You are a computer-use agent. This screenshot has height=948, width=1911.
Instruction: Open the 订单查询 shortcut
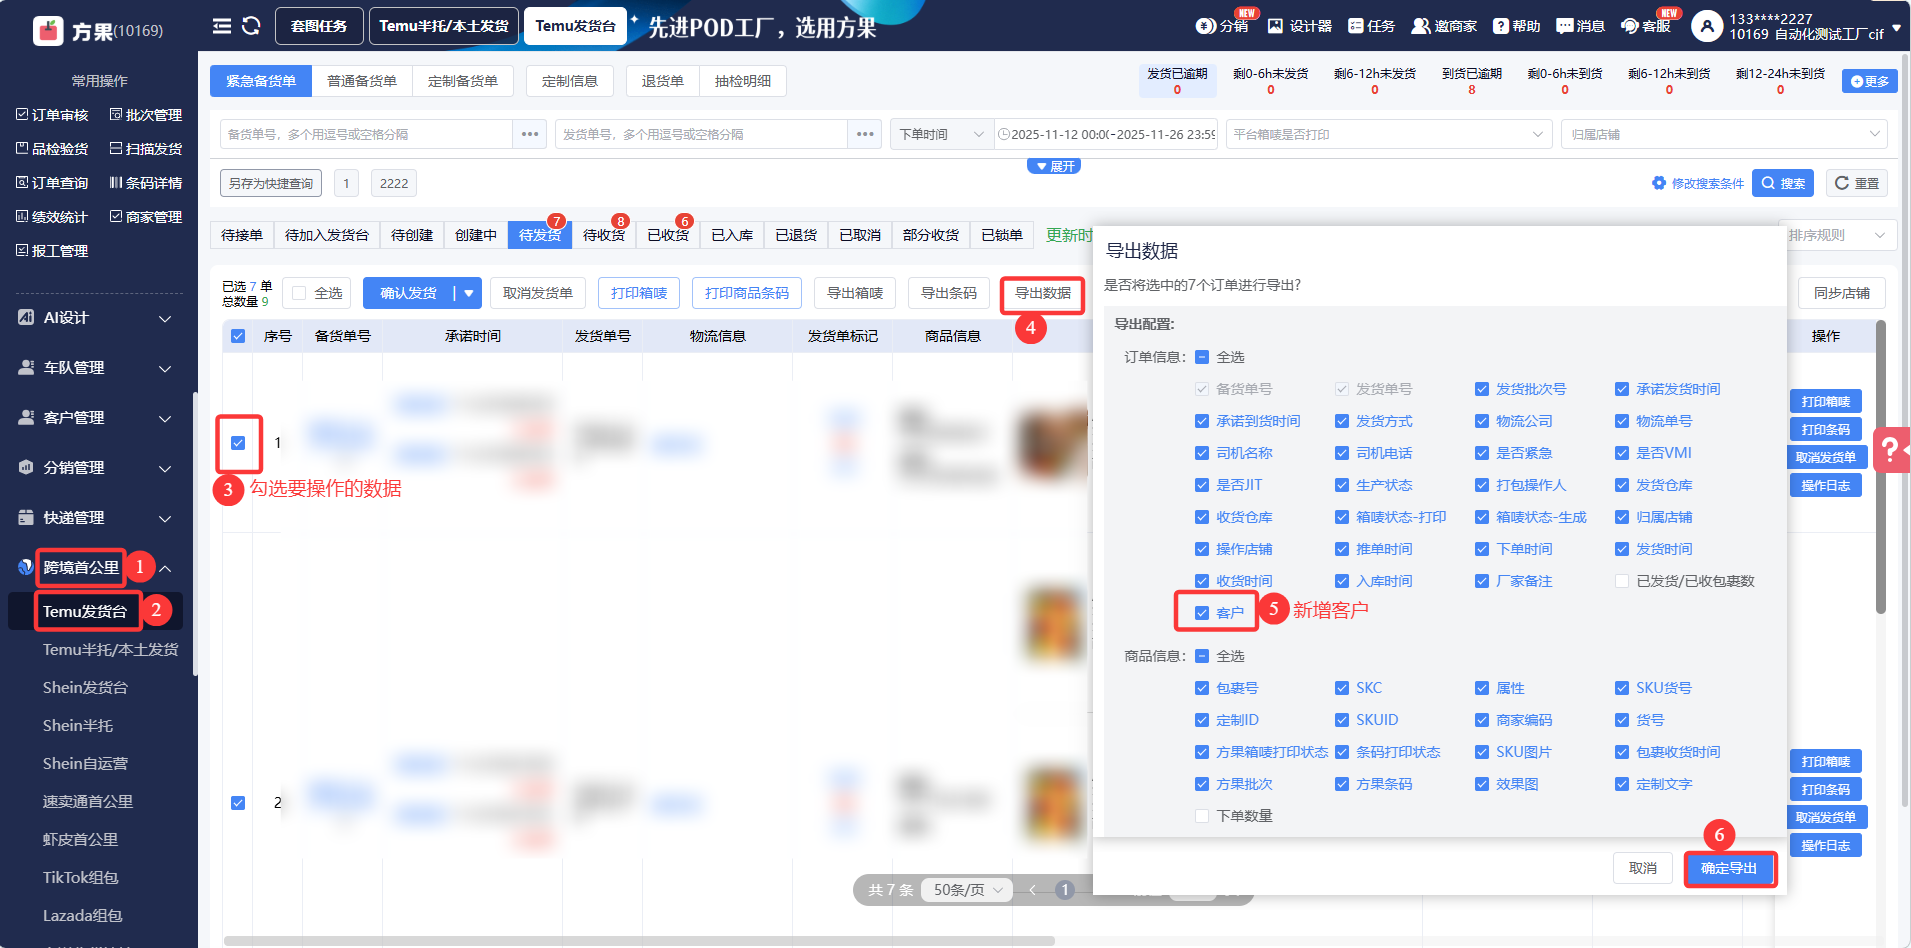52,183
